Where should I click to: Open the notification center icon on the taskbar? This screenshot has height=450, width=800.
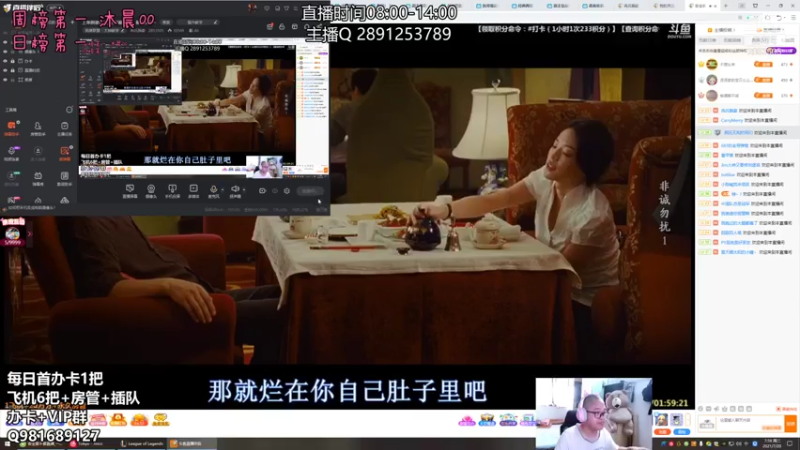click(790, 444)
